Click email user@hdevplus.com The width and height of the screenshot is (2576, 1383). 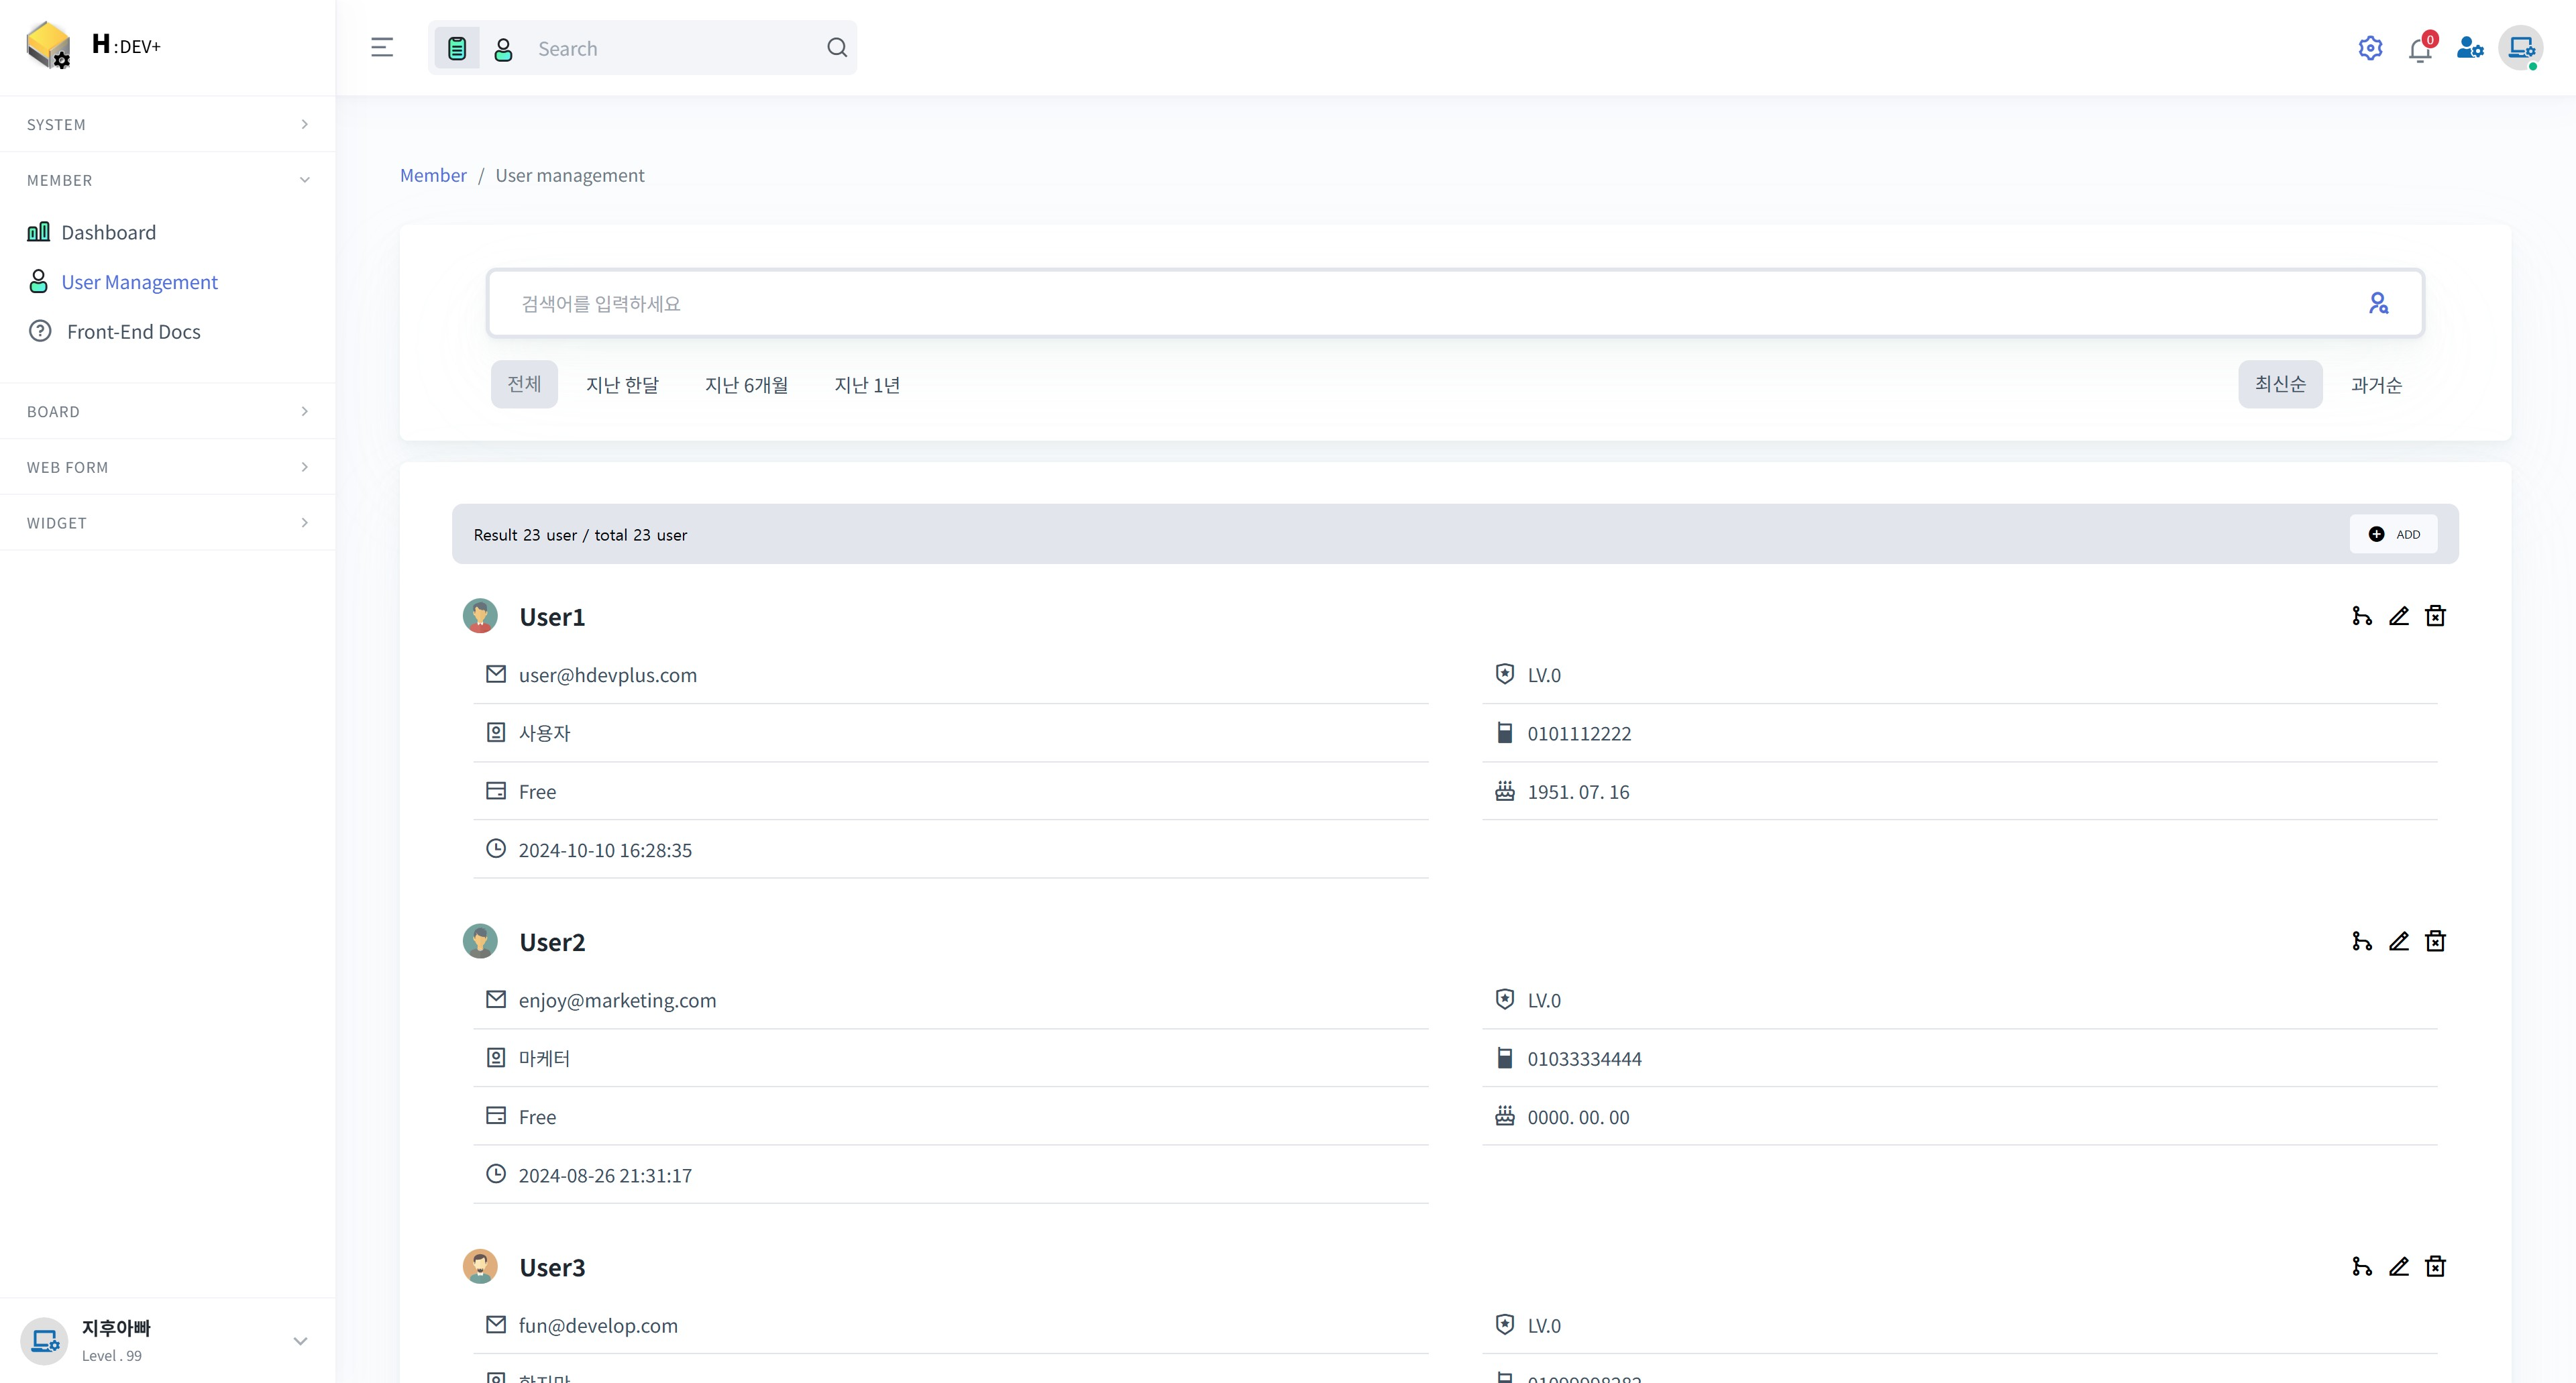tap(608, 675)
